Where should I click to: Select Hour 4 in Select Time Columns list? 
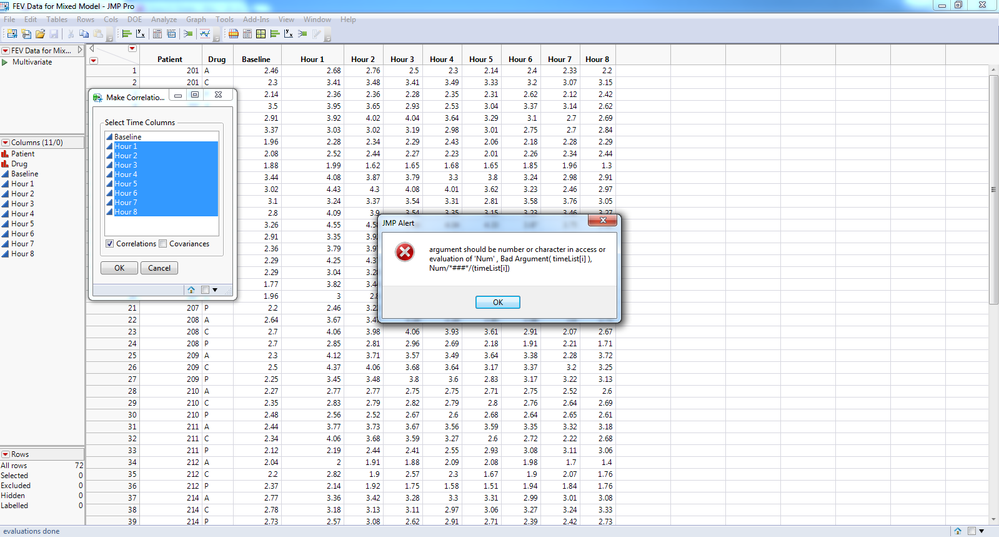click(x=162, y=175)
